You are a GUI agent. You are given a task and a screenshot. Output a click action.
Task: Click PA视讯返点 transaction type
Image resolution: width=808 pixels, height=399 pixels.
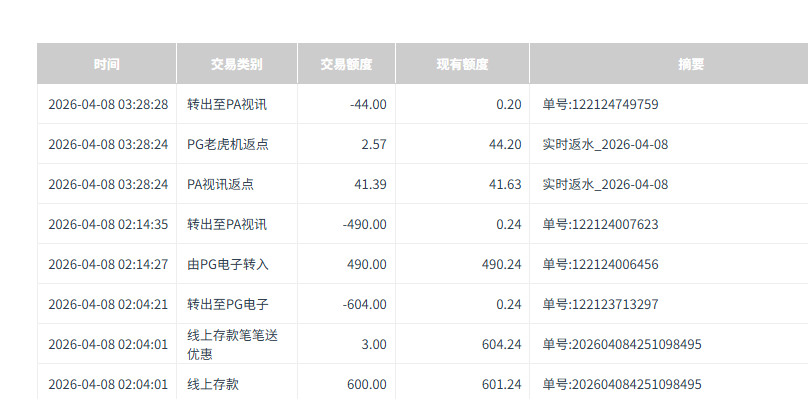click(221, 185)
